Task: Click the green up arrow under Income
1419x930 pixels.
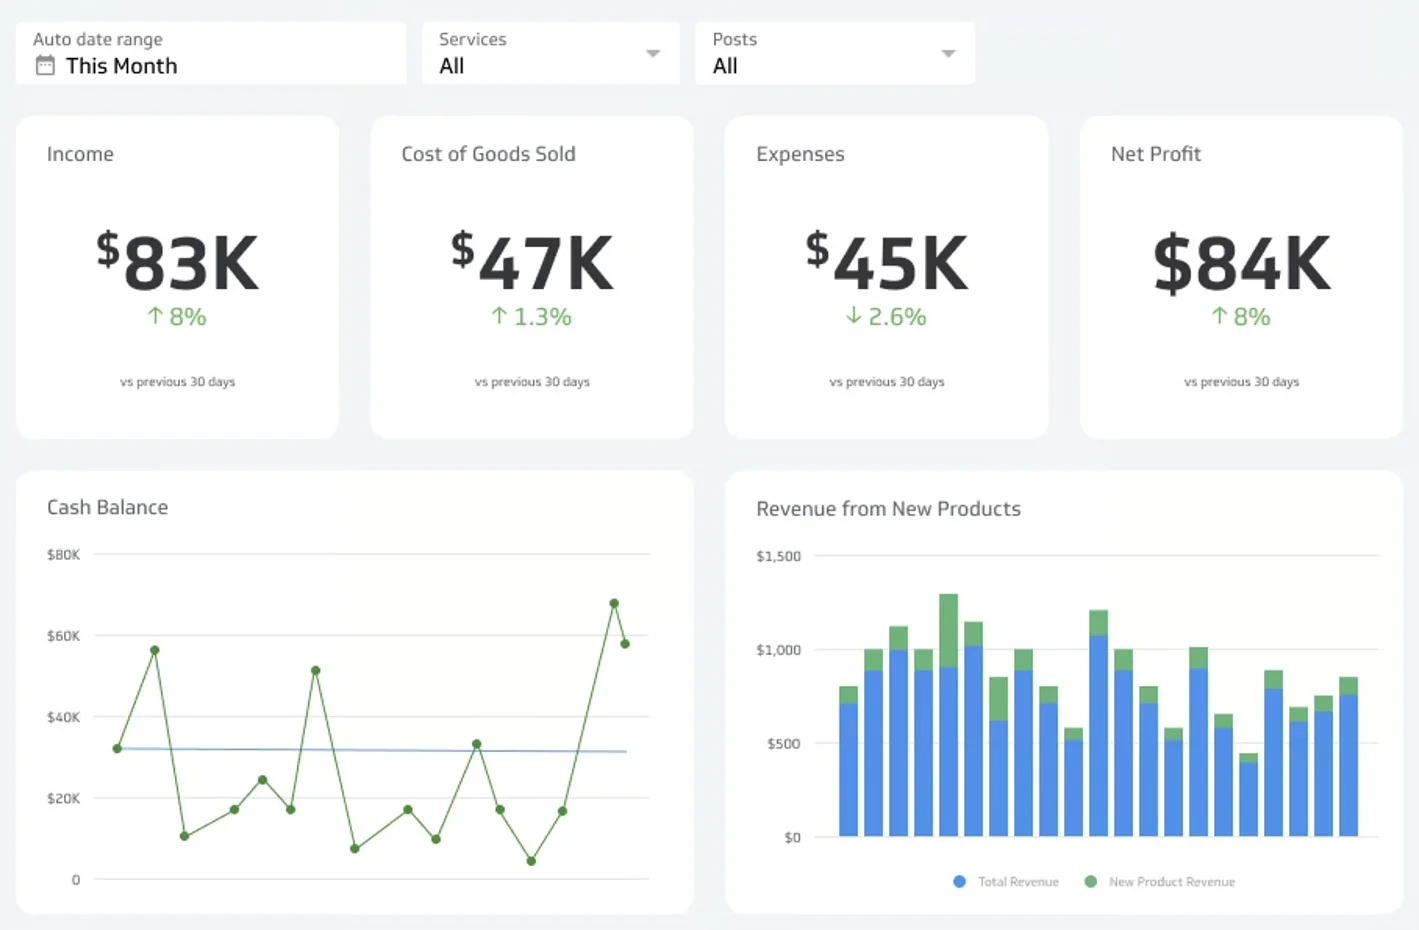Action: tap(155, 316)
